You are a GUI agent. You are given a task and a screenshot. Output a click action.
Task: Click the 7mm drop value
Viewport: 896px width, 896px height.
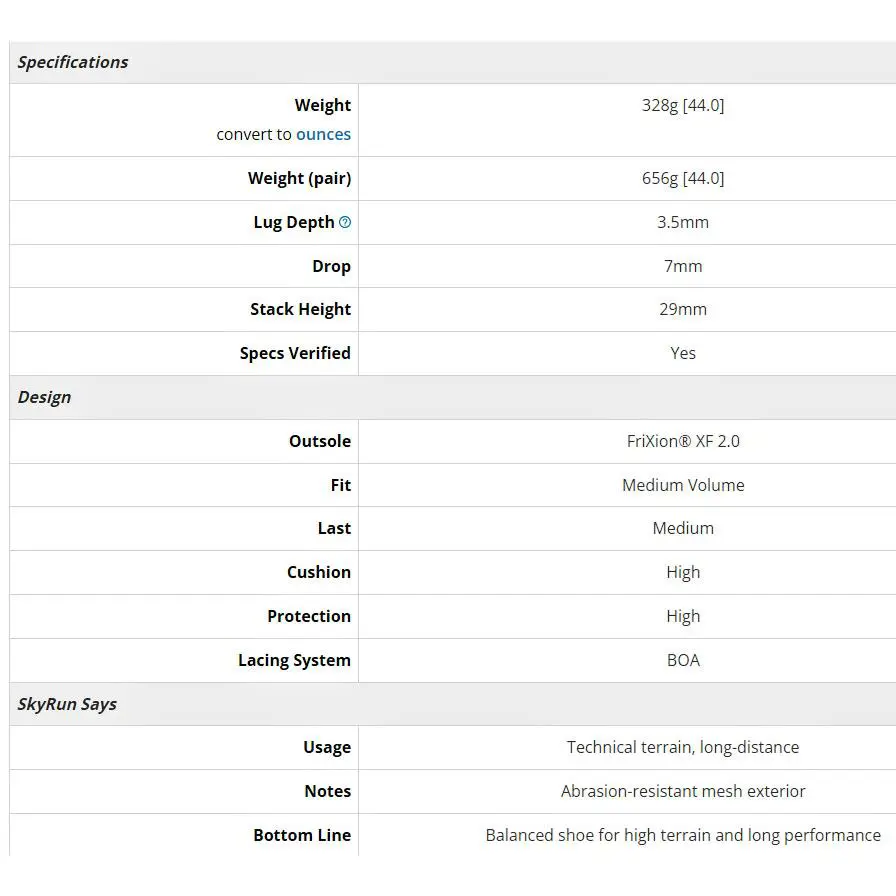click(683, 266)
